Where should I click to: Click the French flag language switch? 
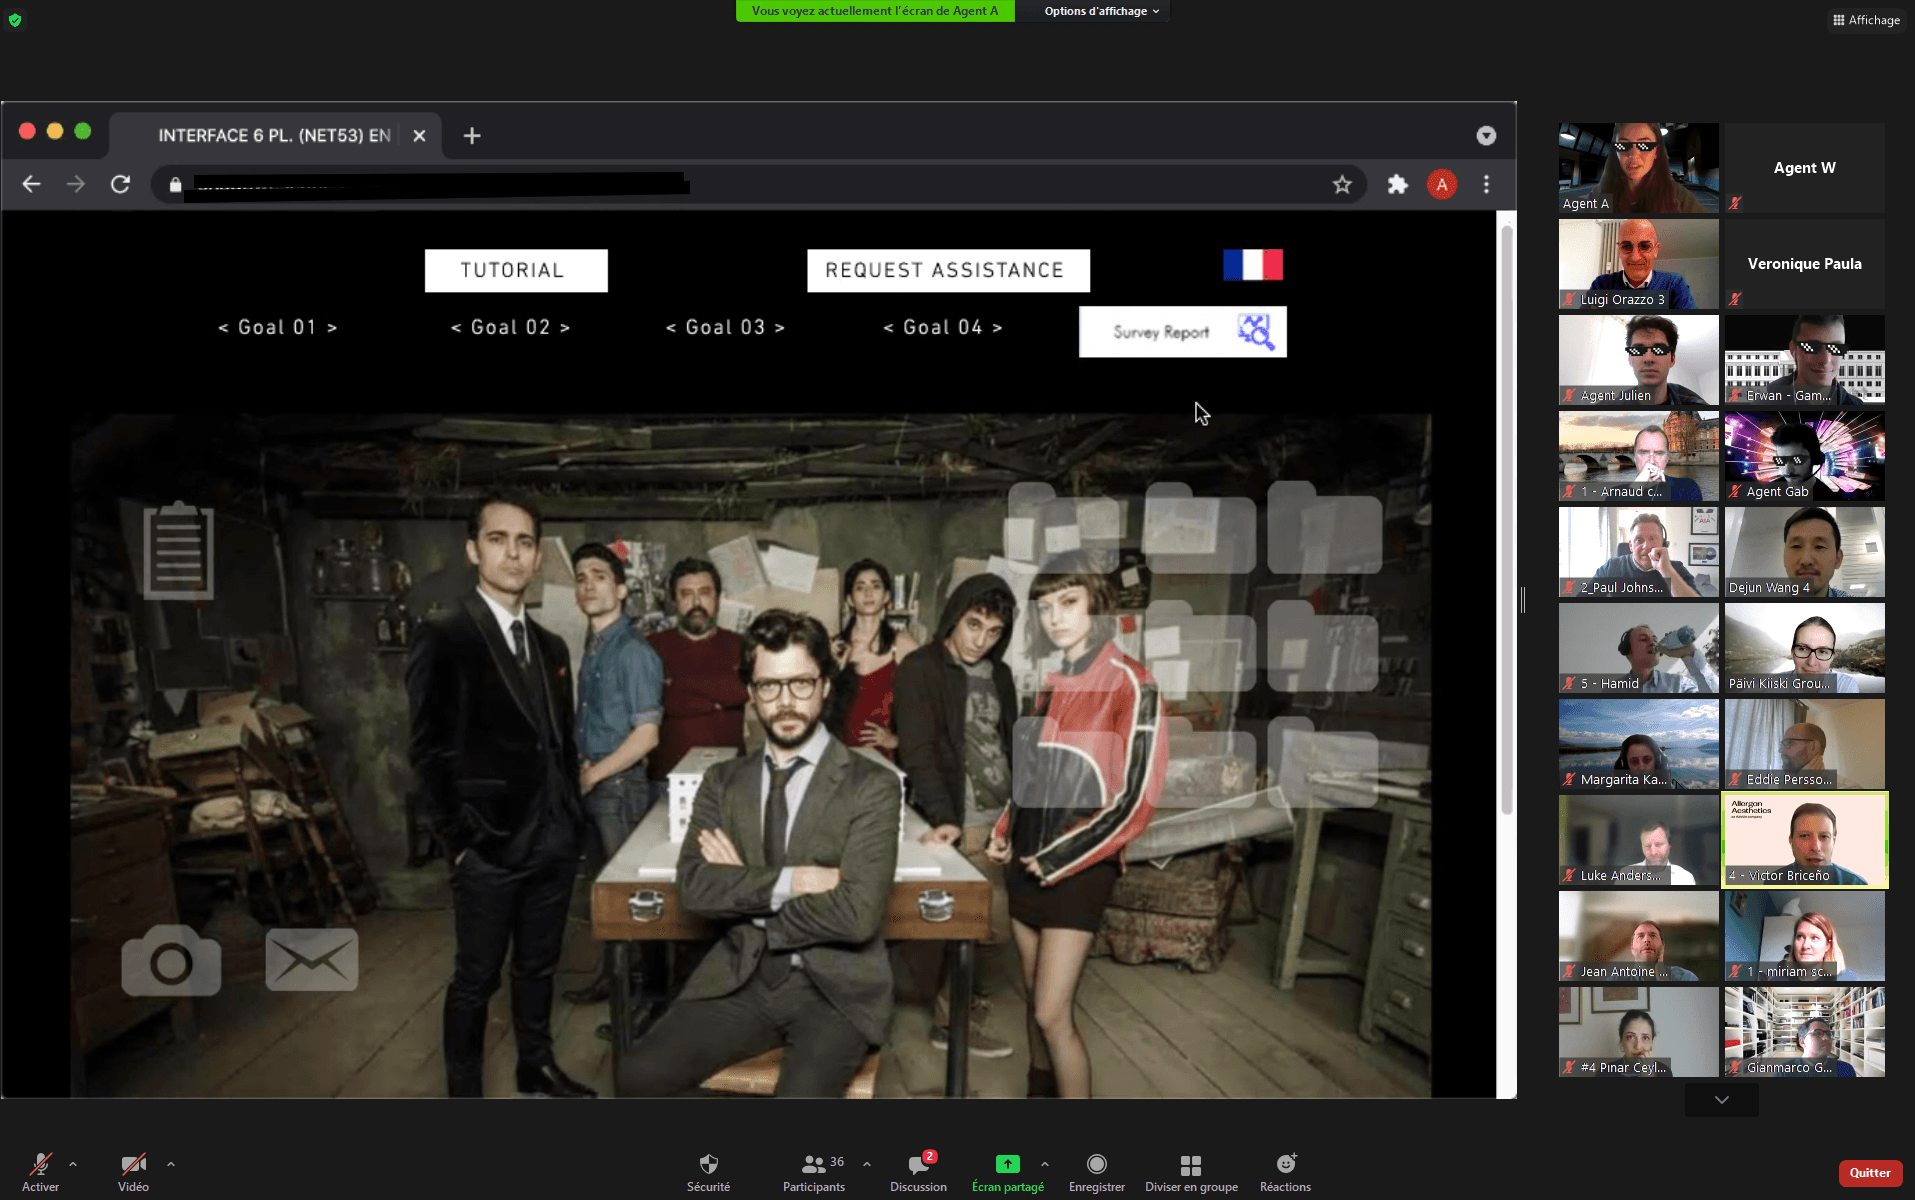tap(1252, 265)
